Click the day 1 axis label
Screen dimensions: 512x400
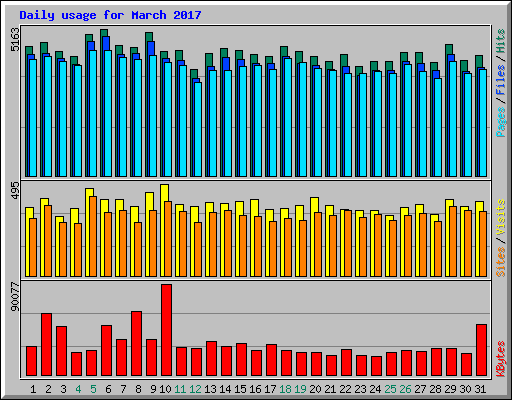[x=33, y=389]
